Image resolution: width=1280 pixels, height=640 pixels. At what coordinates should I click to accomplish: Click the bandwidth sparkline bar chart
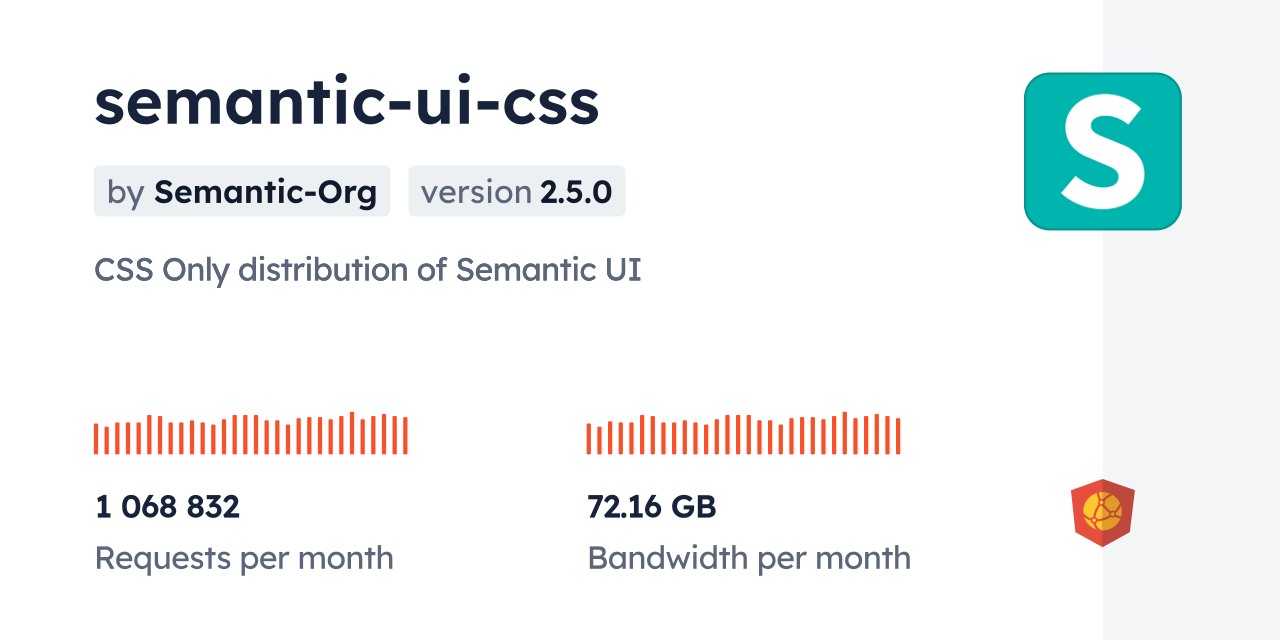(x=743, y=434)
